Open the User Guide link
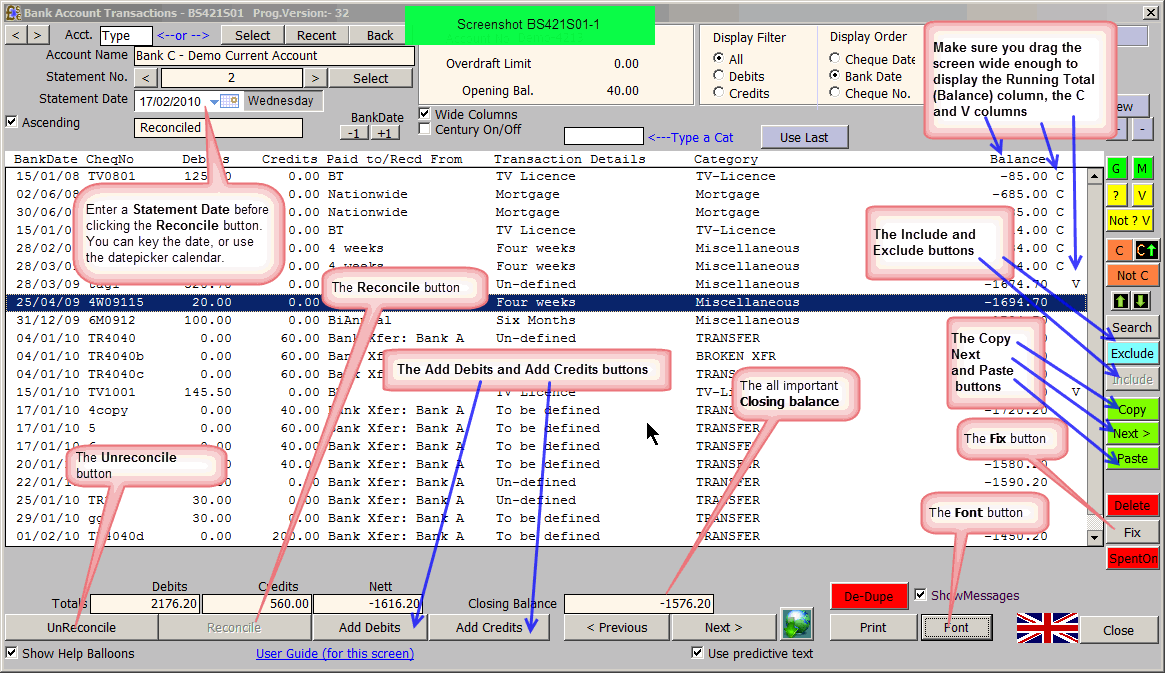Screen dimensions: 1165x673 (x=334, y=653)
